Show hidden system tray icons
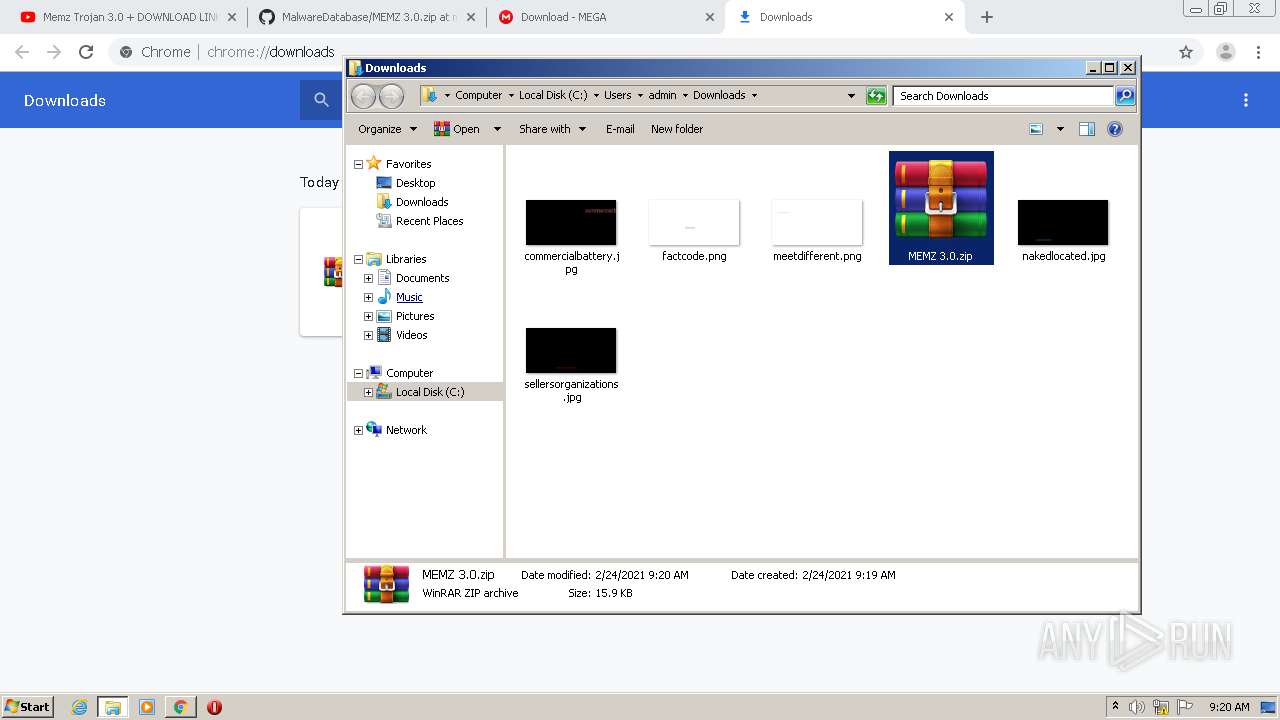The image size is (1280, 720). click(x=1115, y=707)
